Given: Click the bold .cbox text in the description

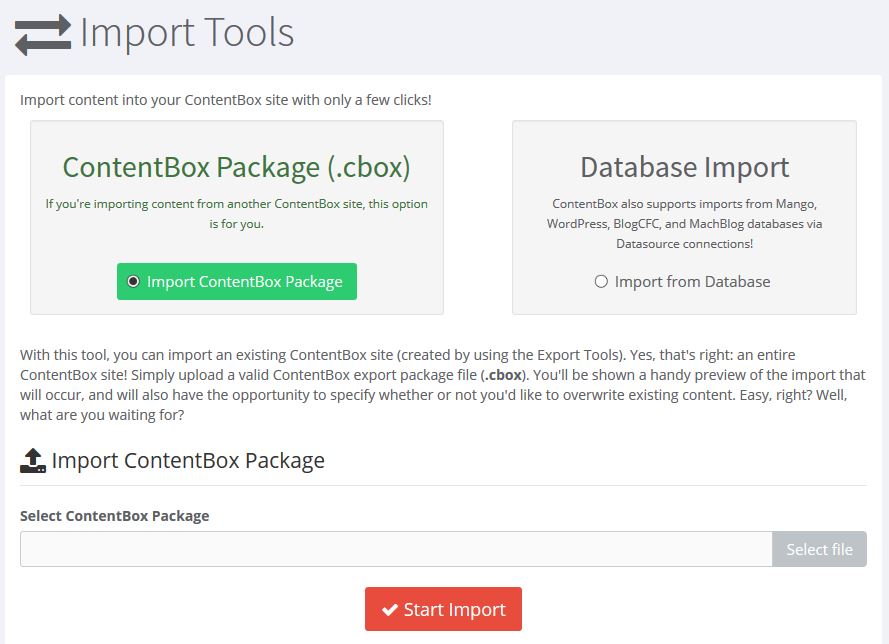Looking at the screenshot, I should (500, 375).
